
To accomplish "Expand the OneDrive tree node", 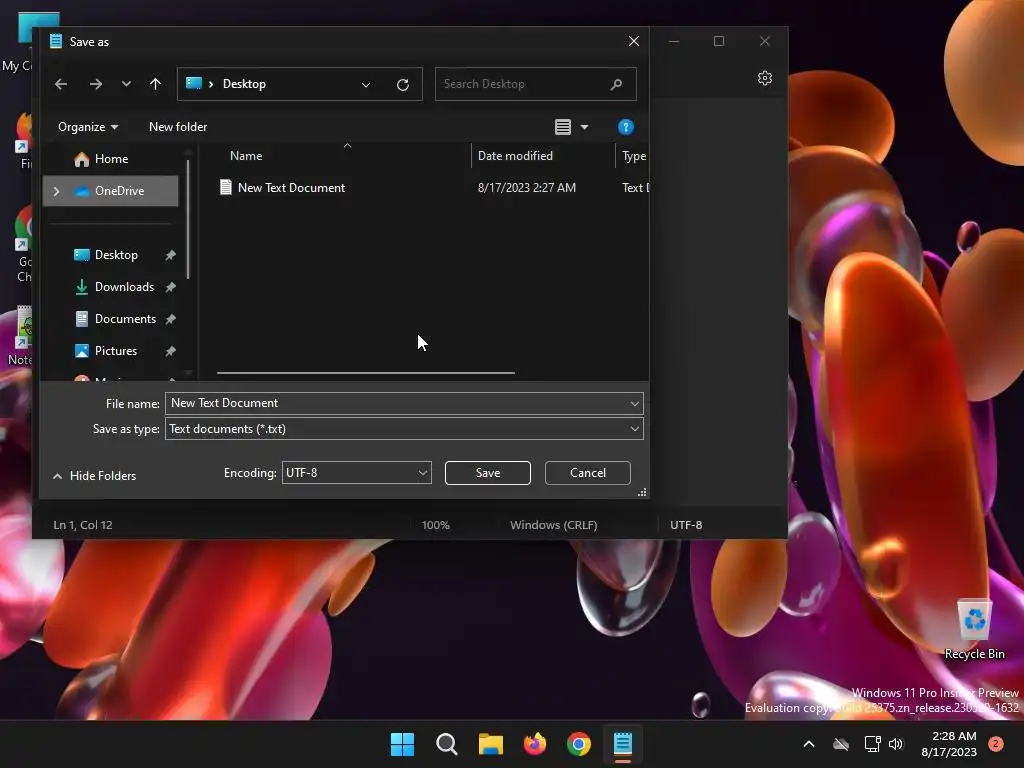I will 56,191.
